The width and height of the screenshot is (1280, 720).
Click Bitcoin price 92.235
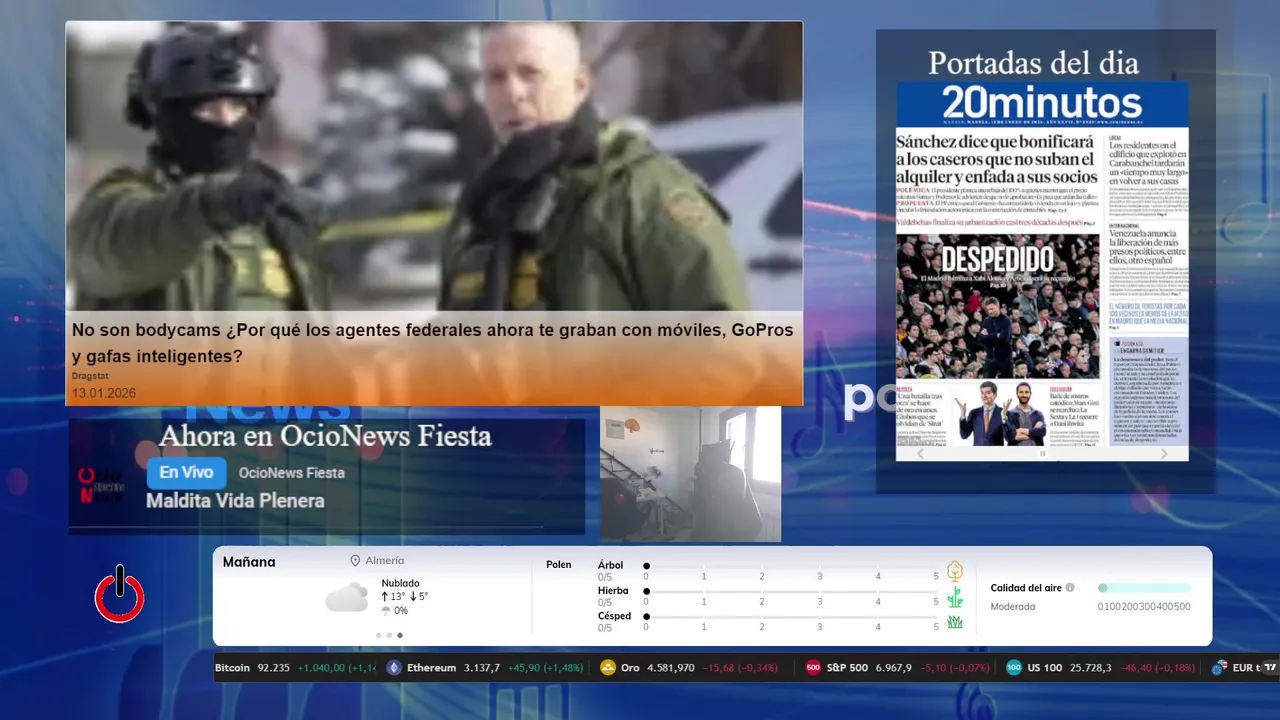(x=273, y=668)
